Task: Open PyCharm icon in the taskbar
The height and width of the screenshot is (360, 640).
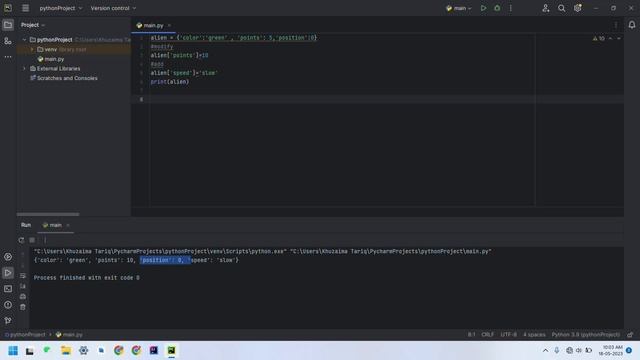Action: pyautogui.click(x=171, y=351)
